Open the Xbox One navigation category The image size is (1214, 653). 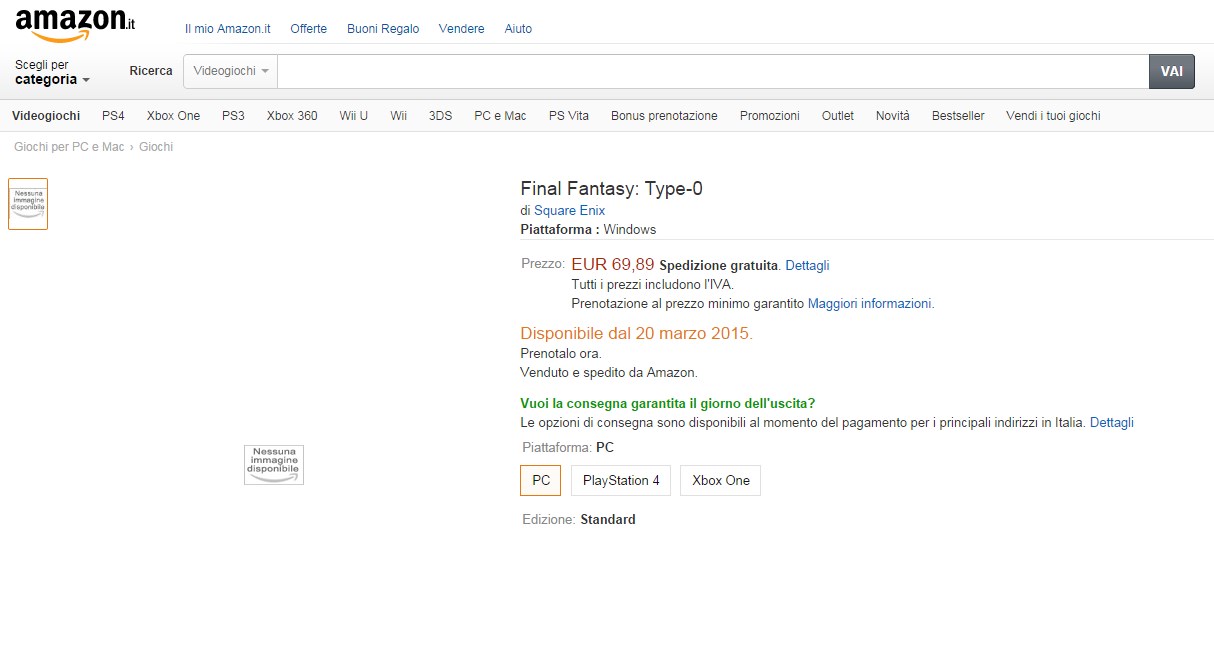coord(173,116)
